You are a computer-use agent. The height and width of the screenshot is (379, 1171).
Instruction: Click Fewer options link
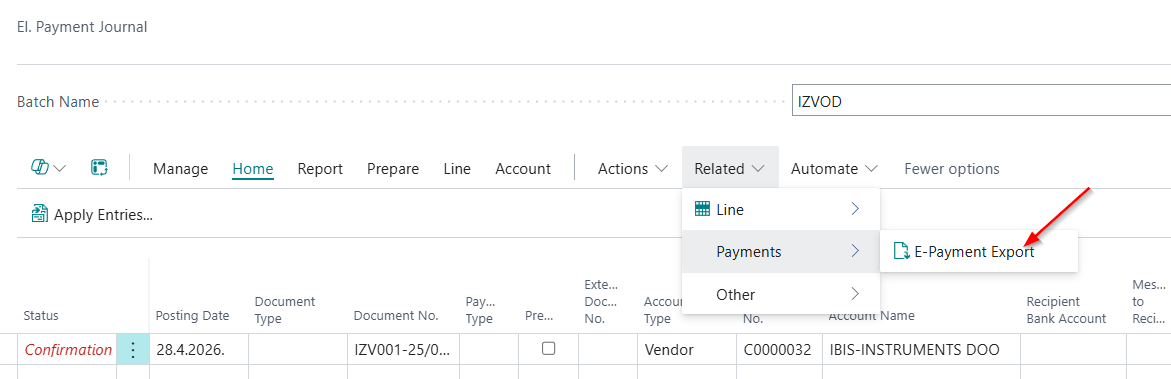(x=951, y=169)
